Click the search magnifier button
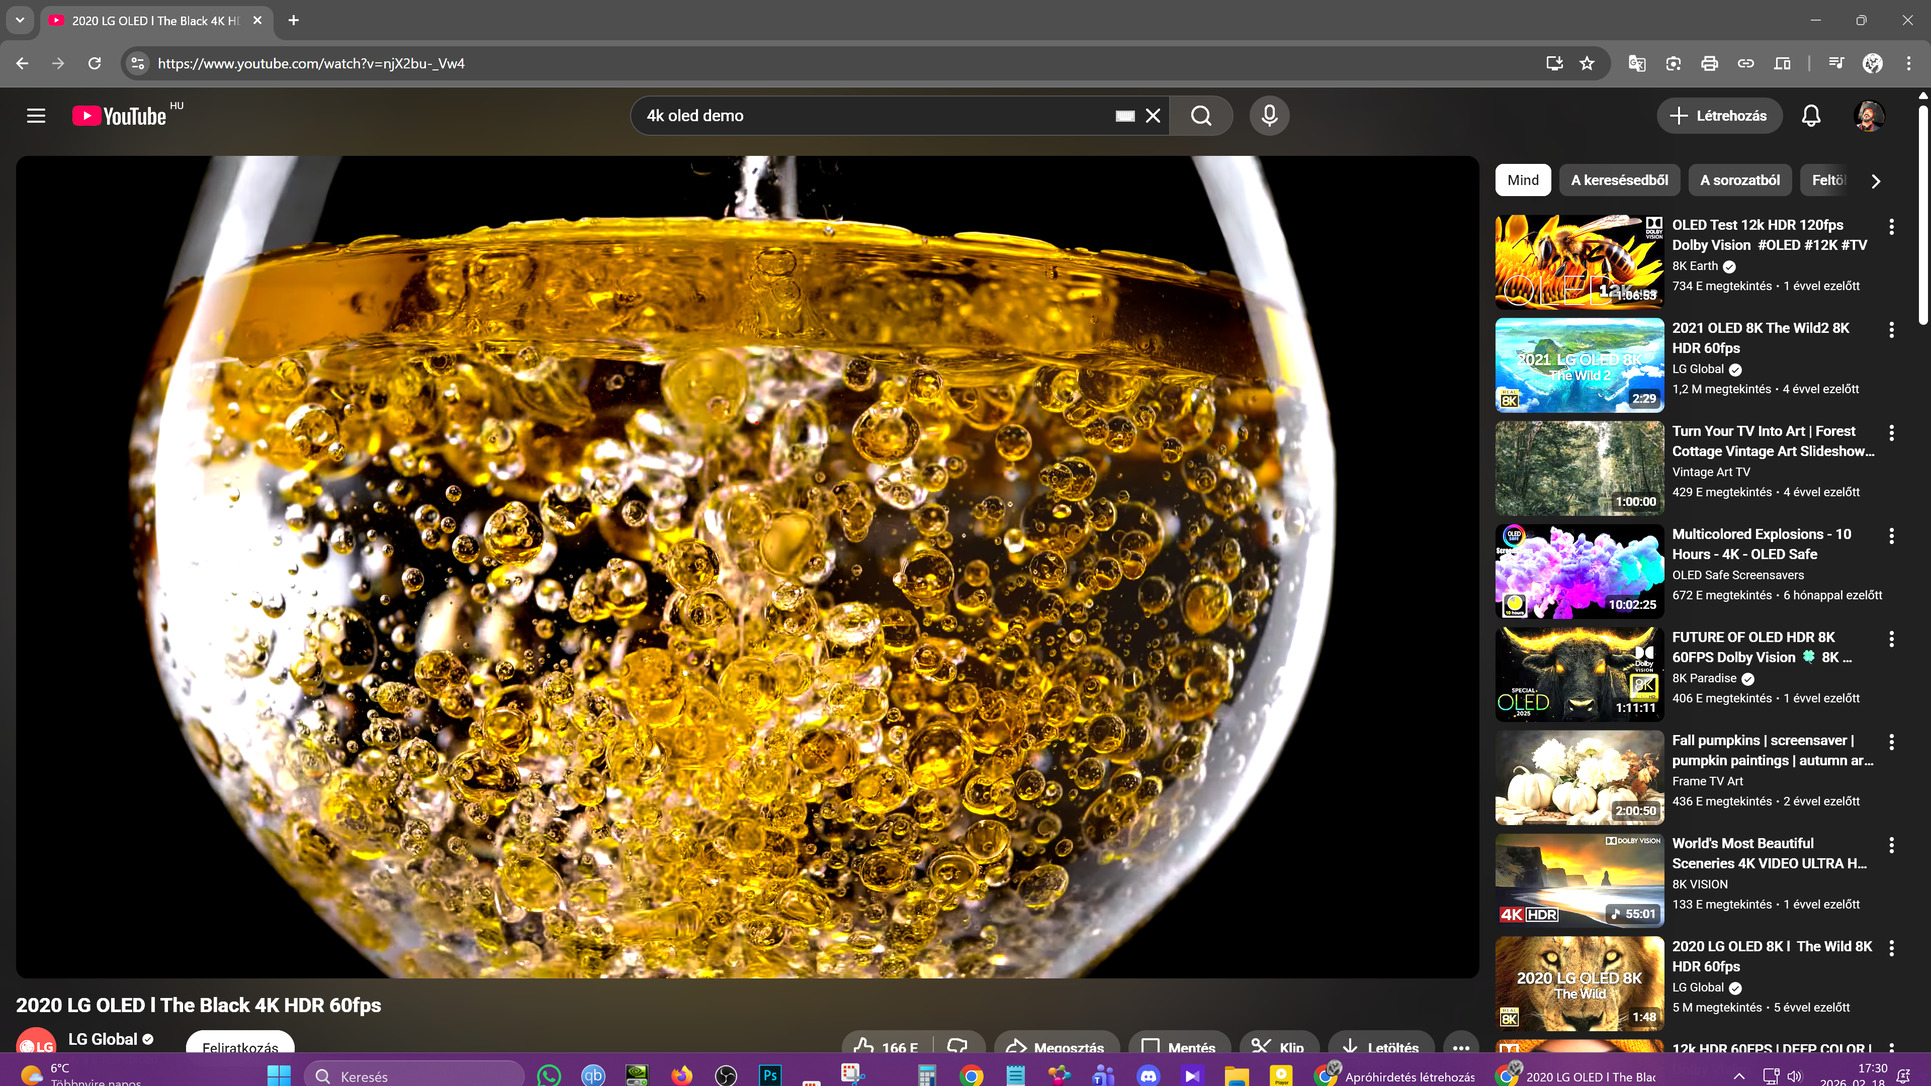1931x1086 pixels. click(x=1201, y=116)
